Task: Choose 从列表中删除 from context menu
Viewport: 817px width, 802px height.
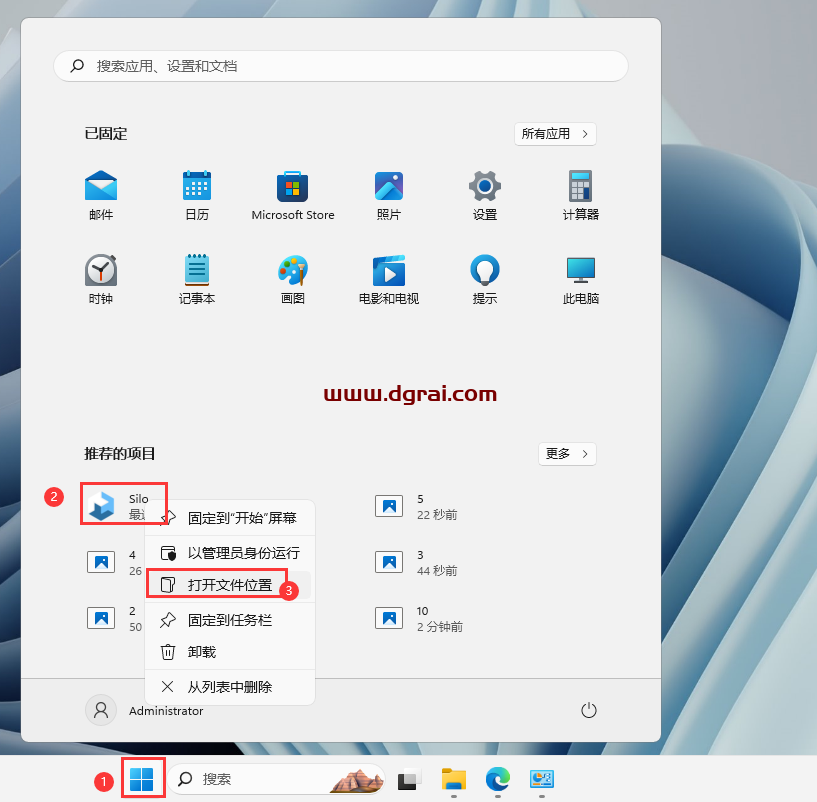Action: point(230,687)
